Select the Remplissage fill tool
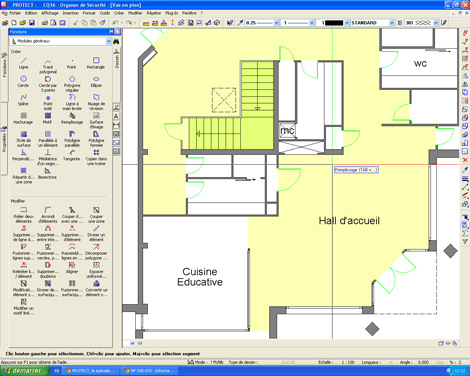Viewport: 470px width, 376px height. [72, 118]
